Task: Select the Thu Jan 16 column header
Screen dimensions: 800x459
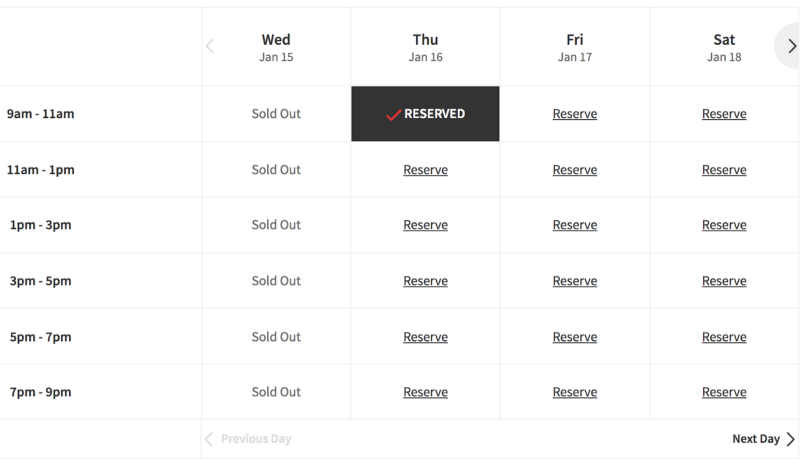Action: [426, 47]
